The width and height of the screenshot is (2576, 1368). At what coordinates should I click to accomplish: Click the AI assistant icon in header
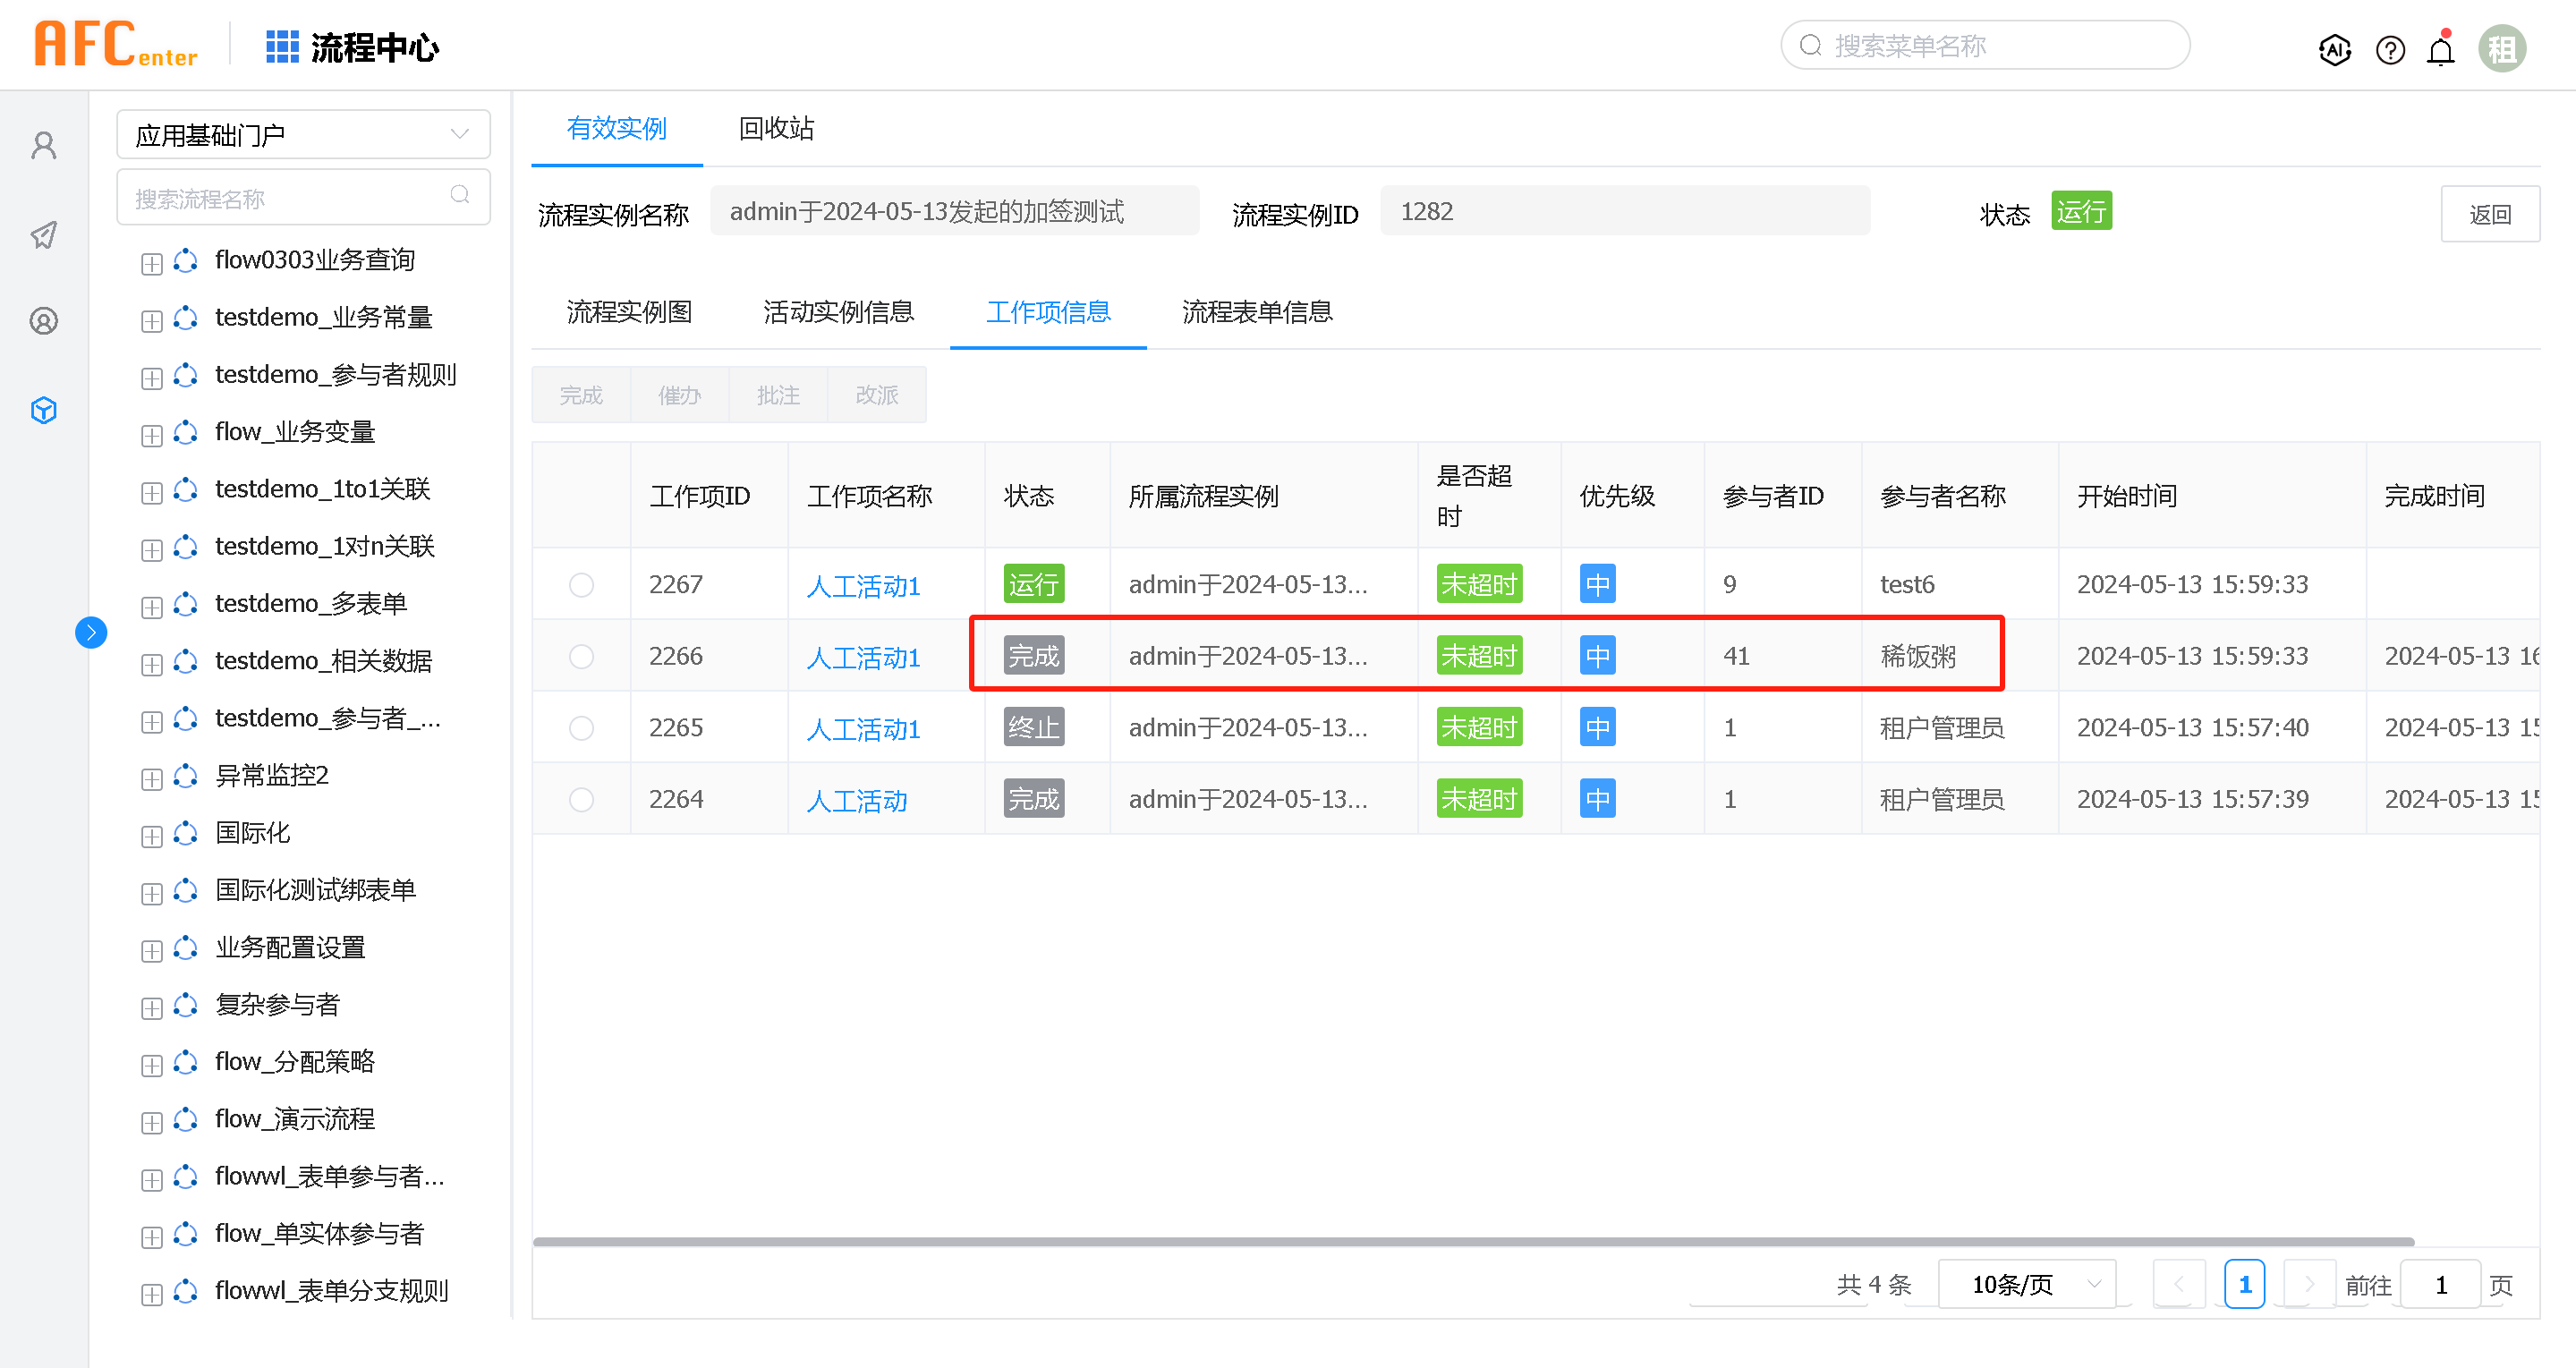pos(2334,49)
